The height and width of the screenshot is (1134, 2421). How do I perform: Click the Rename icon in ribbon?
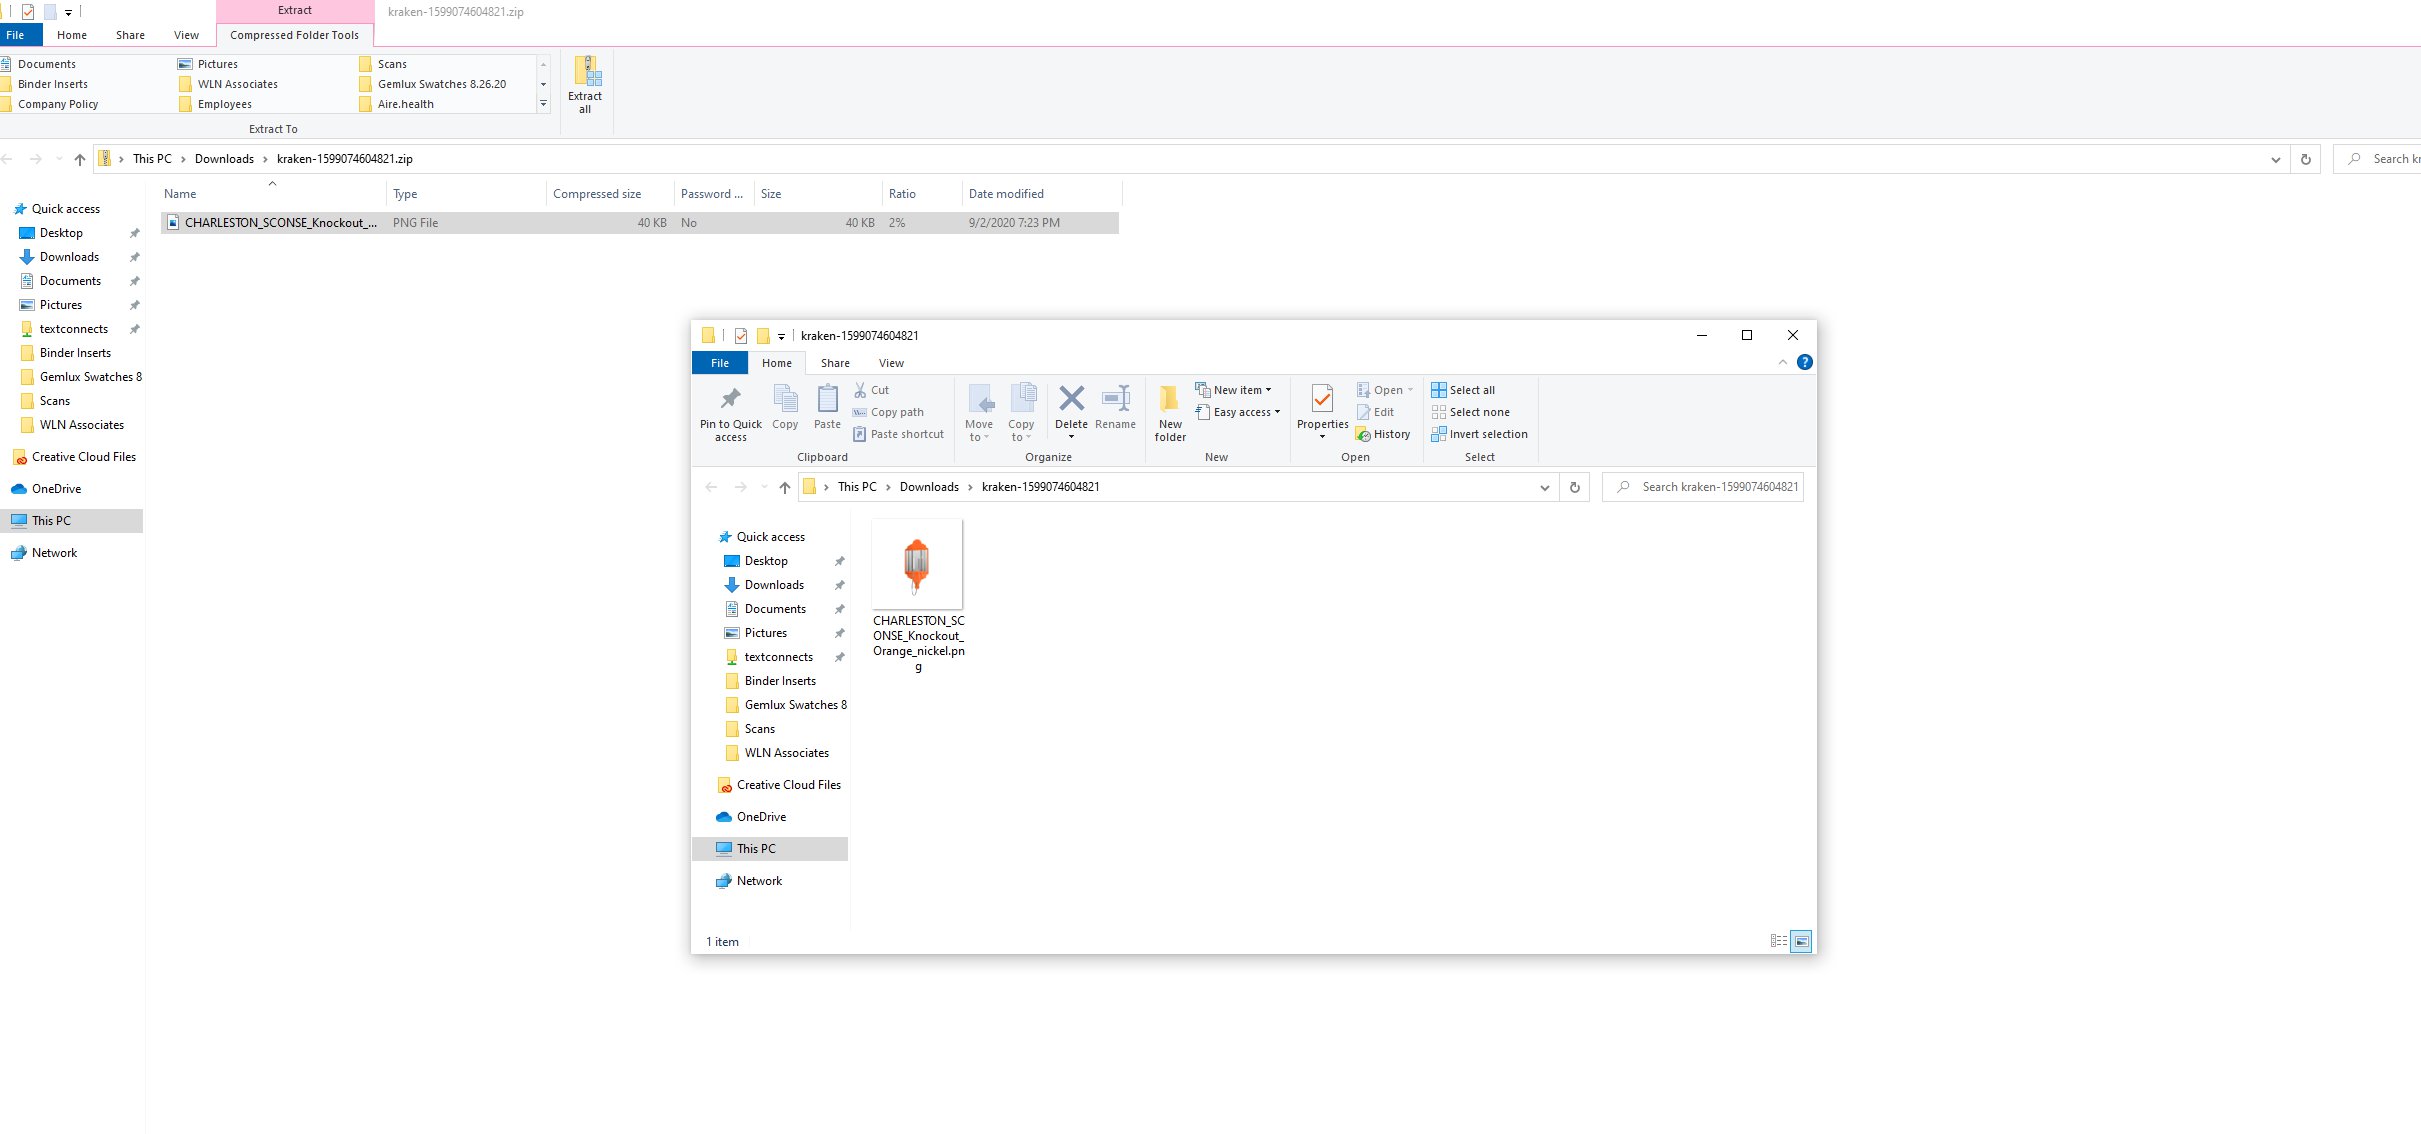[1115, 400]
